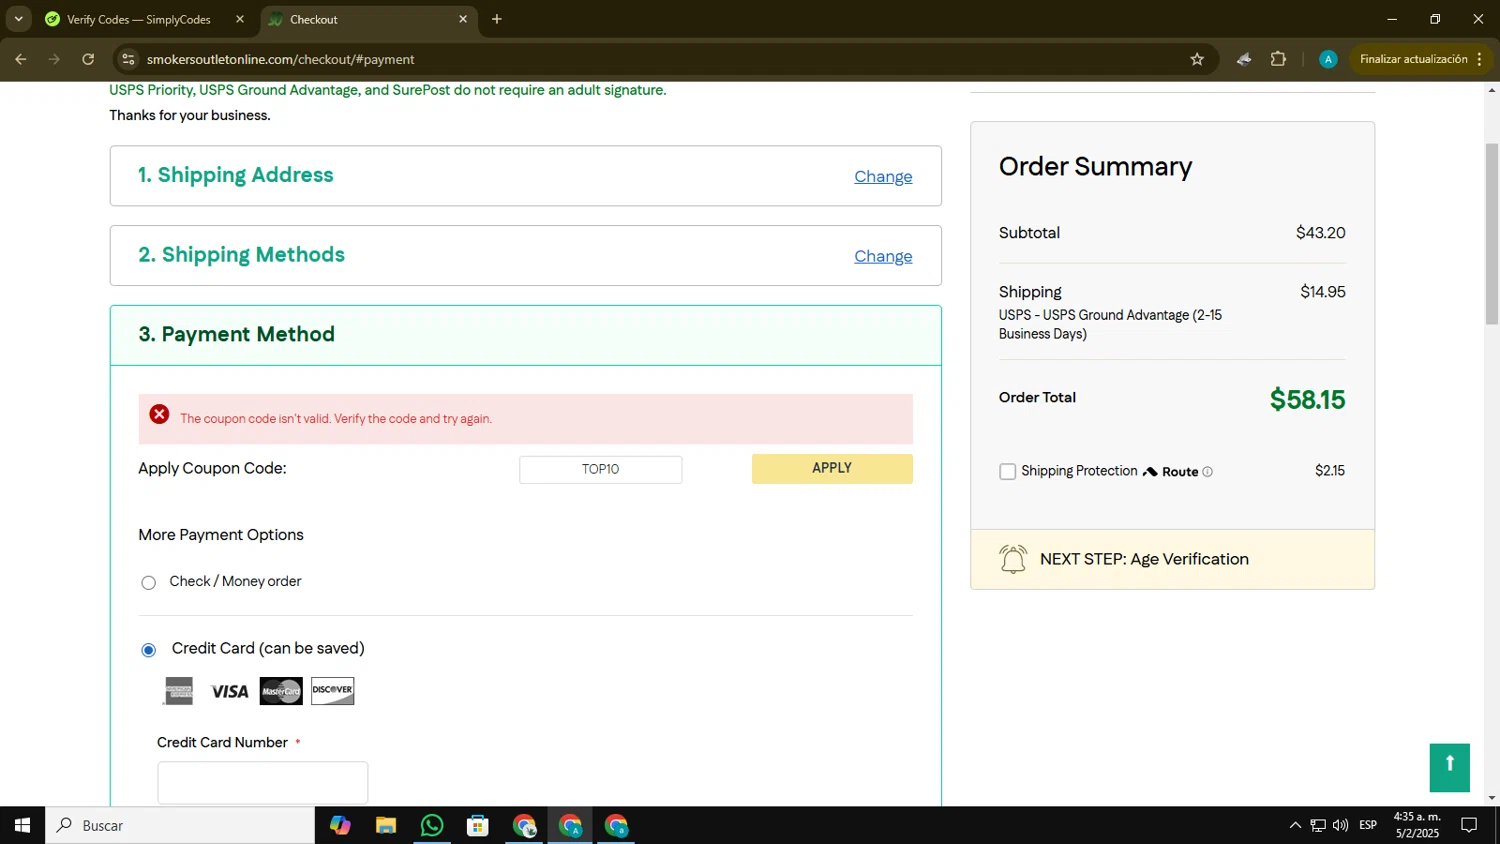Click the back-to-top arrow button
The width and height of the screenshot is (1500, 844).
point(1449,768)
